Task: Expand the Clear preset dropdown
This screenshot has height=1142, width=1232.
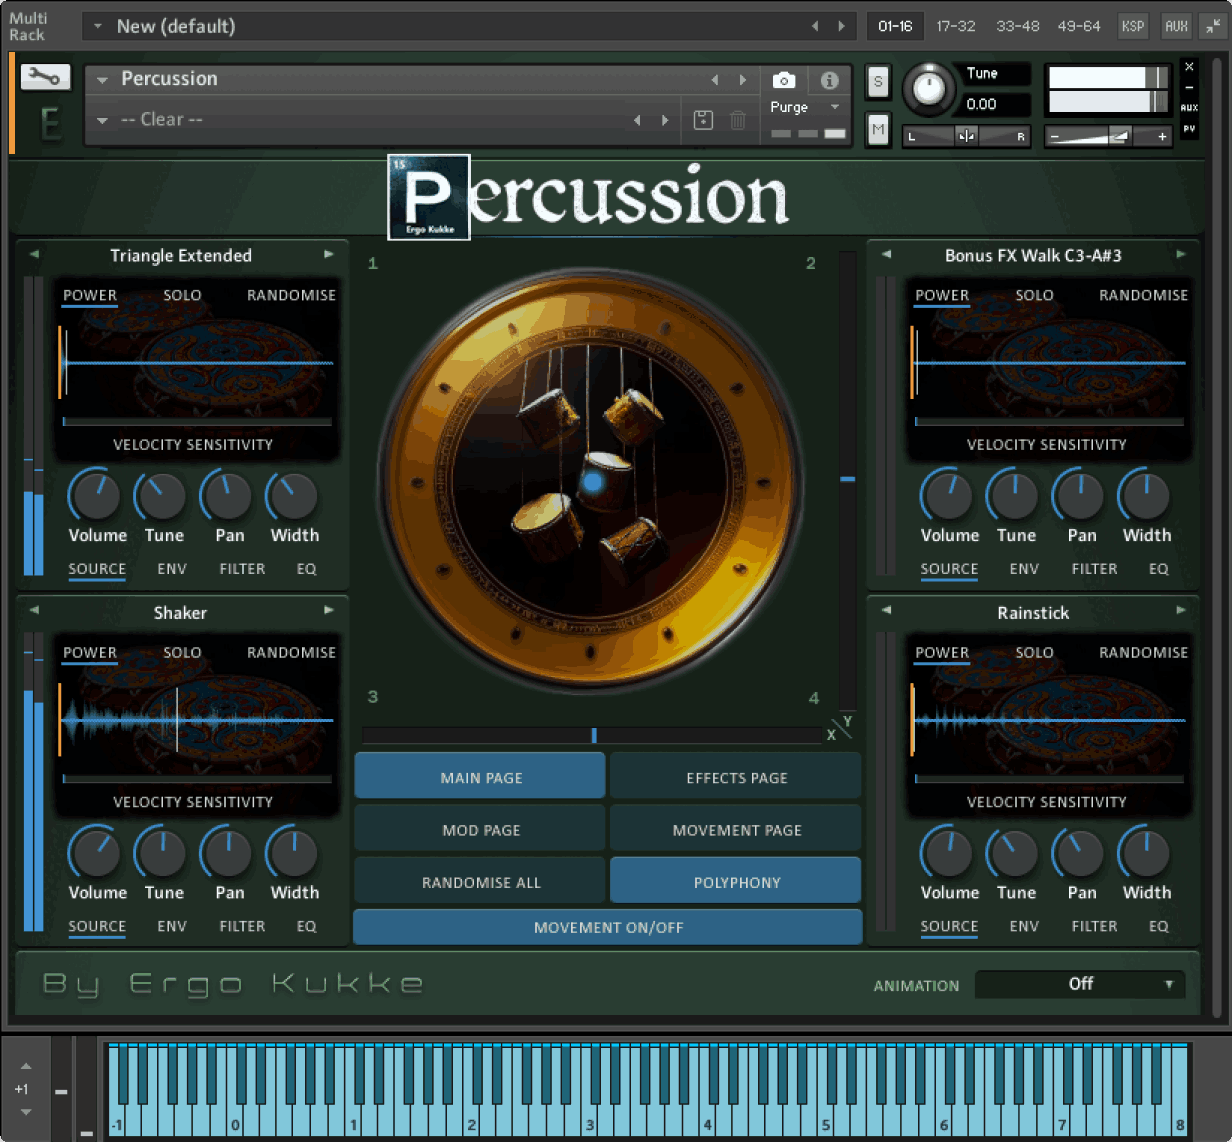Action: [102, 120]
